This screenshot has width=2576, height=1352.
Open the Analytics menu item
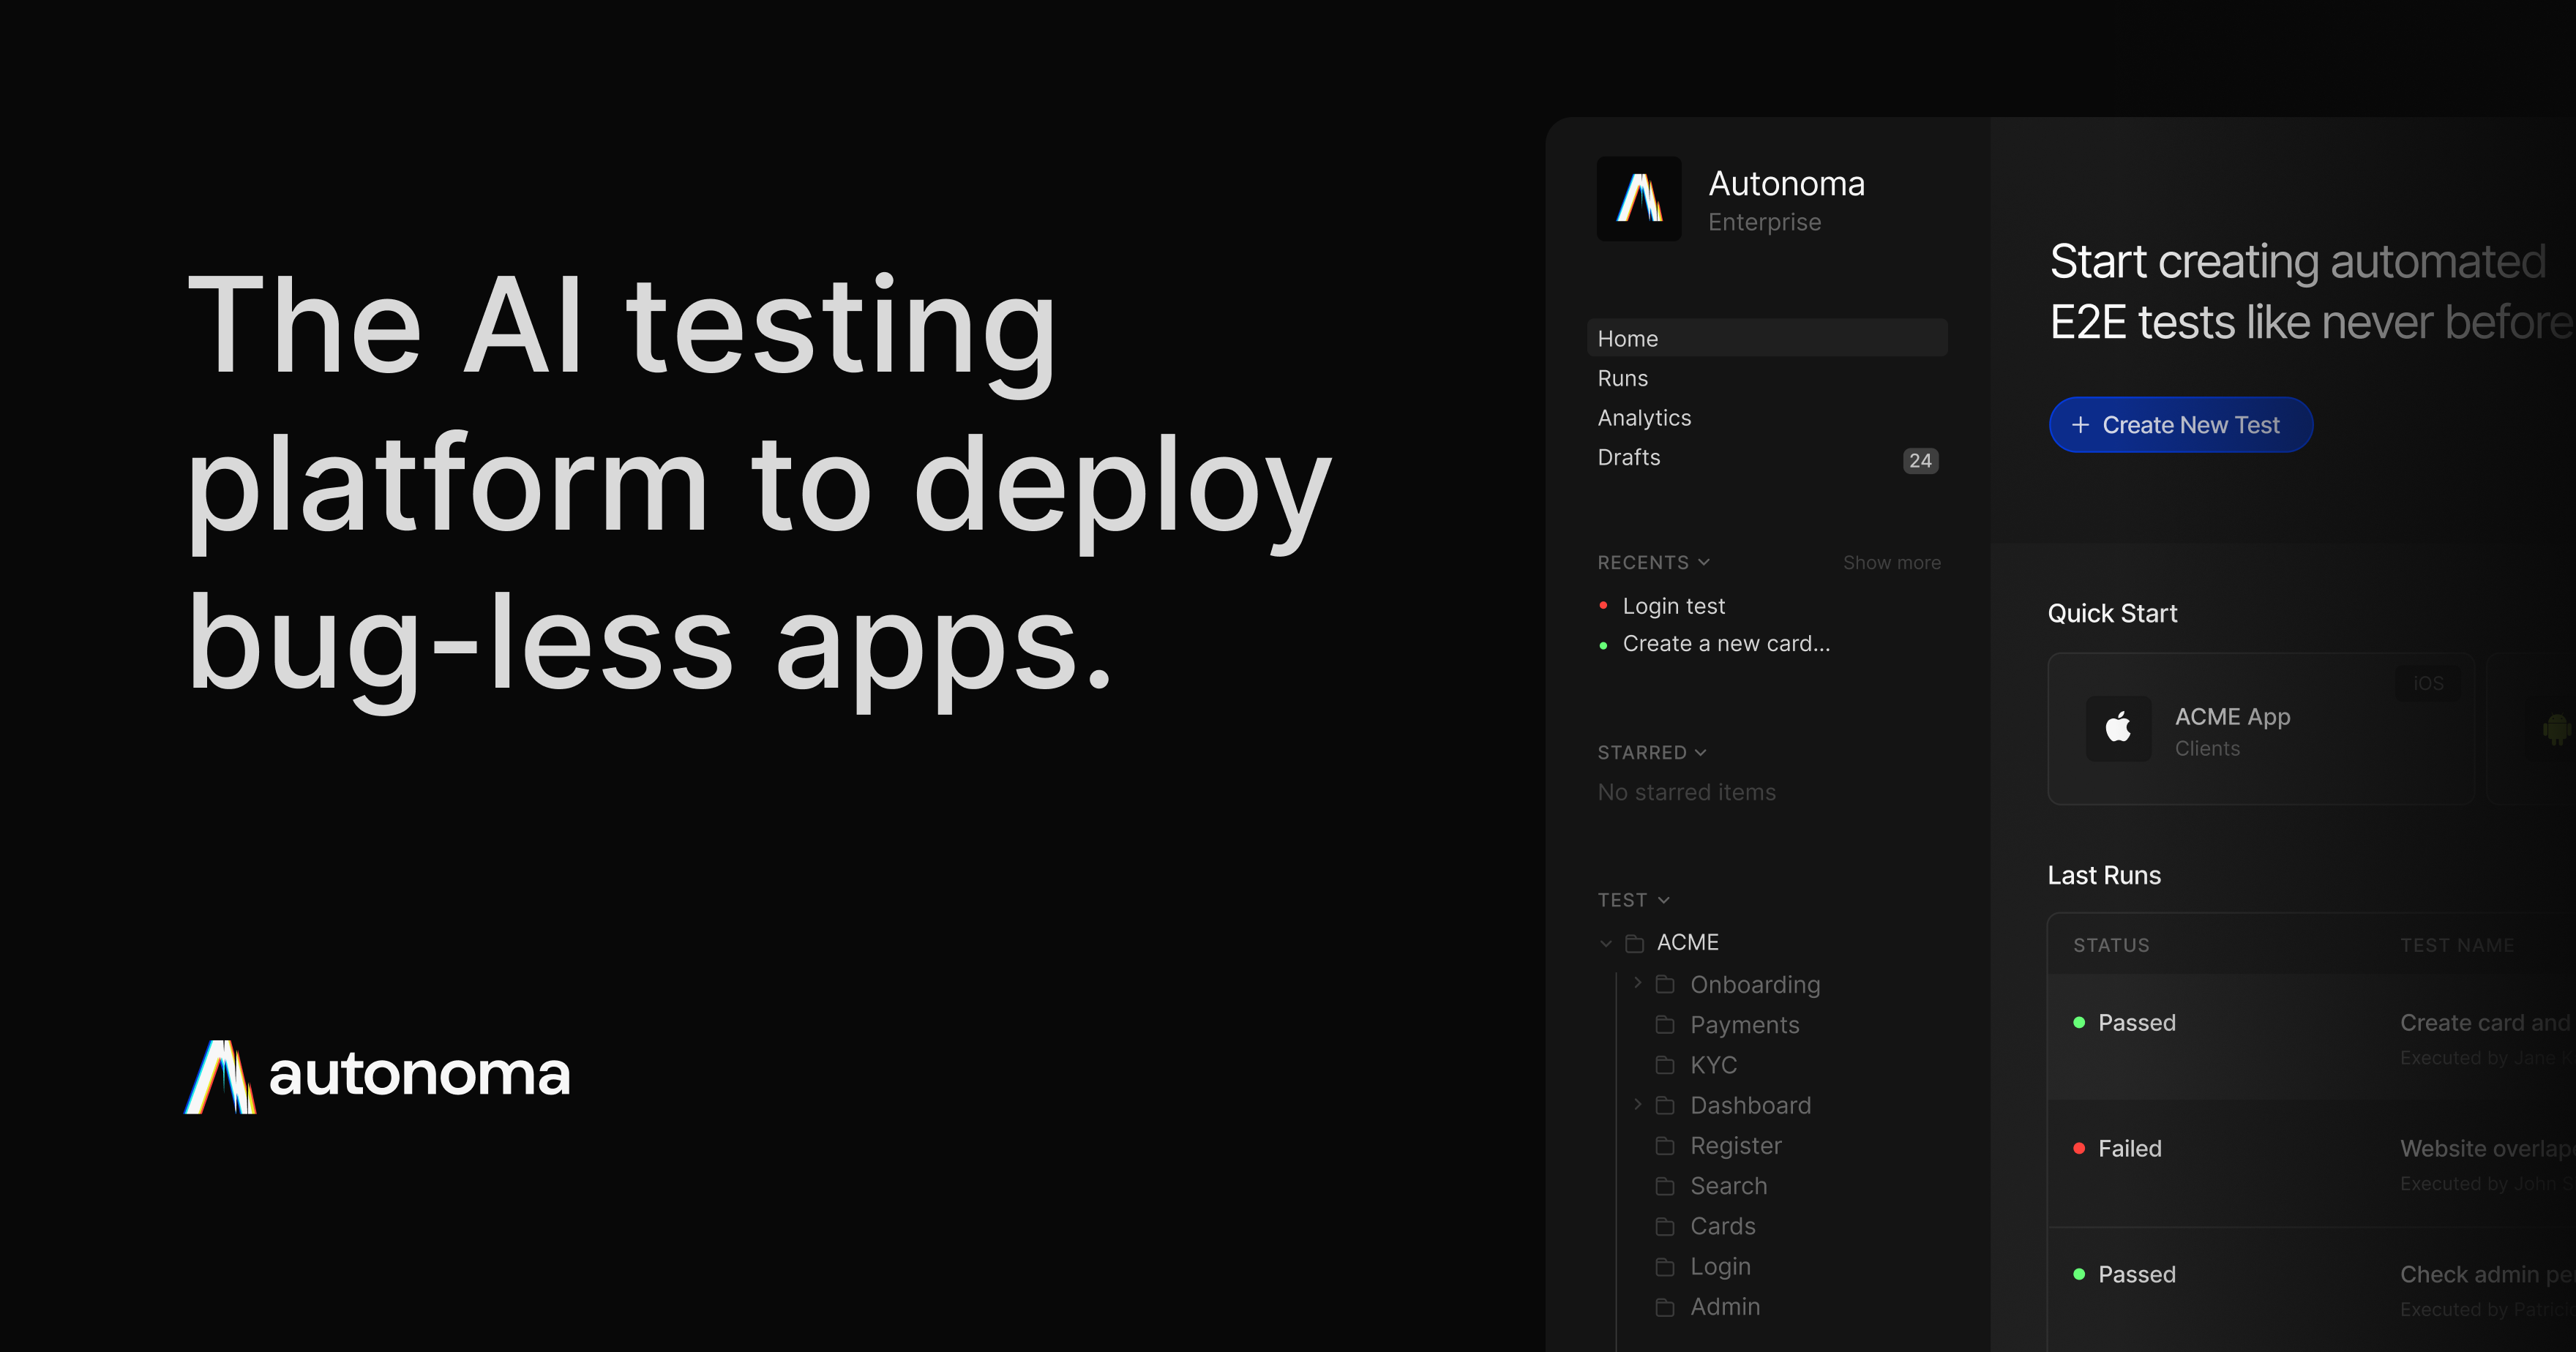[x=1644, y=418]
